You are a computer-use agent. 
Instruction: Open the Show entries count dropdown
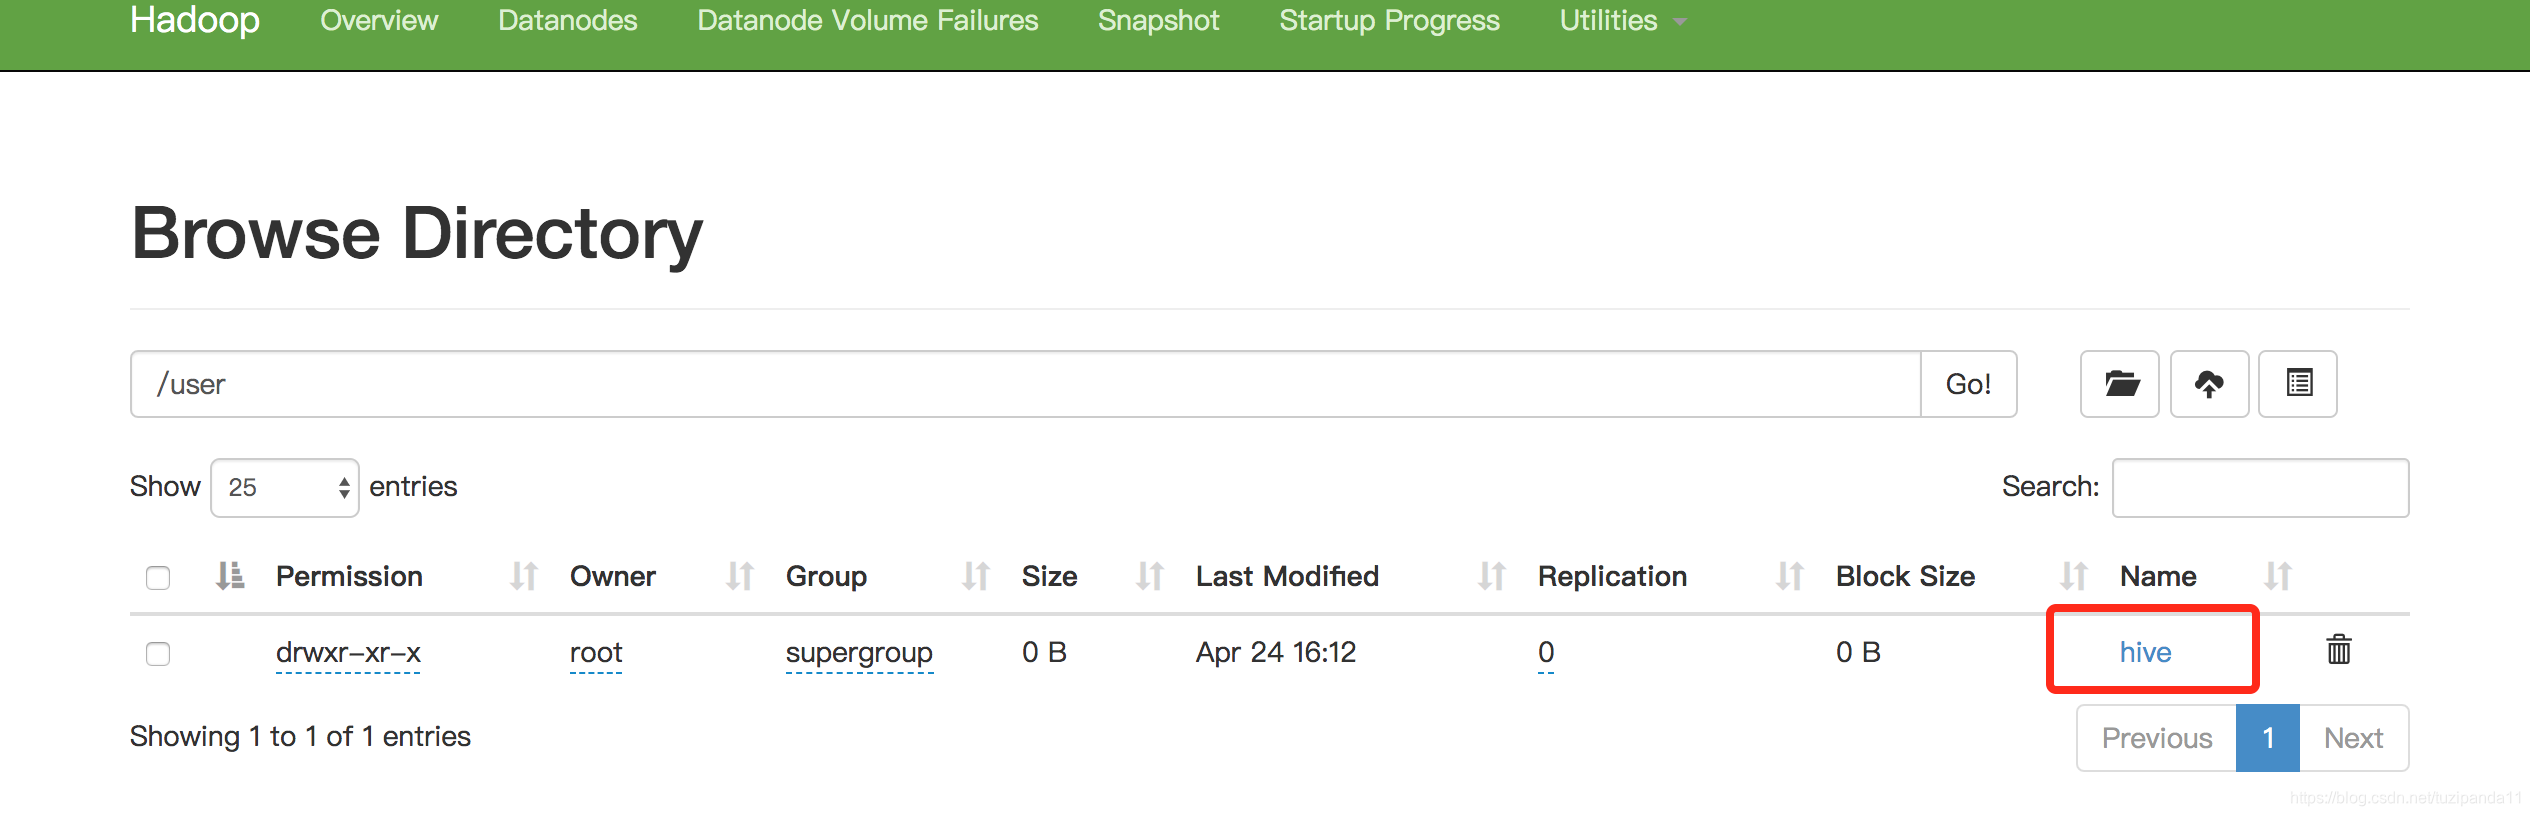285,488
